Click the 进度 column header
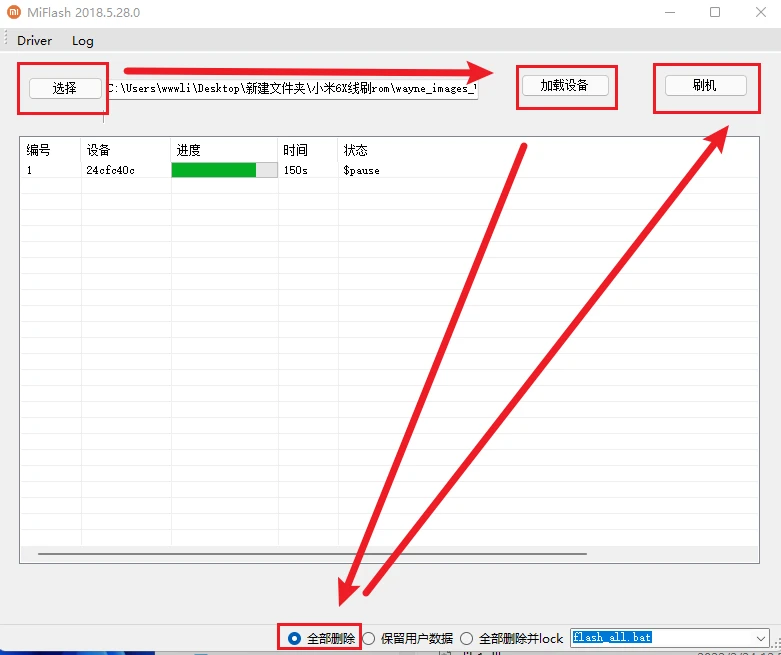Viewport: 781px width, 655px height. [224, 150]
